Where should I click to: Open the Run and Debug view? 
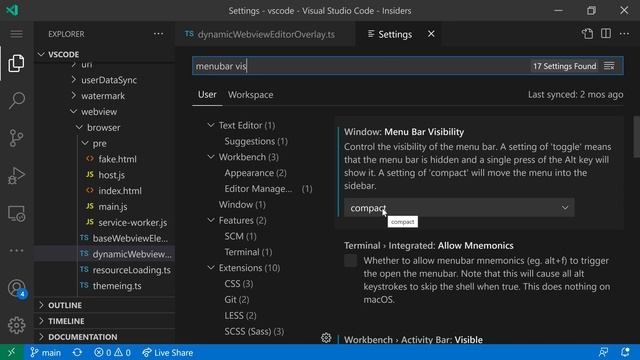(16, 176)
